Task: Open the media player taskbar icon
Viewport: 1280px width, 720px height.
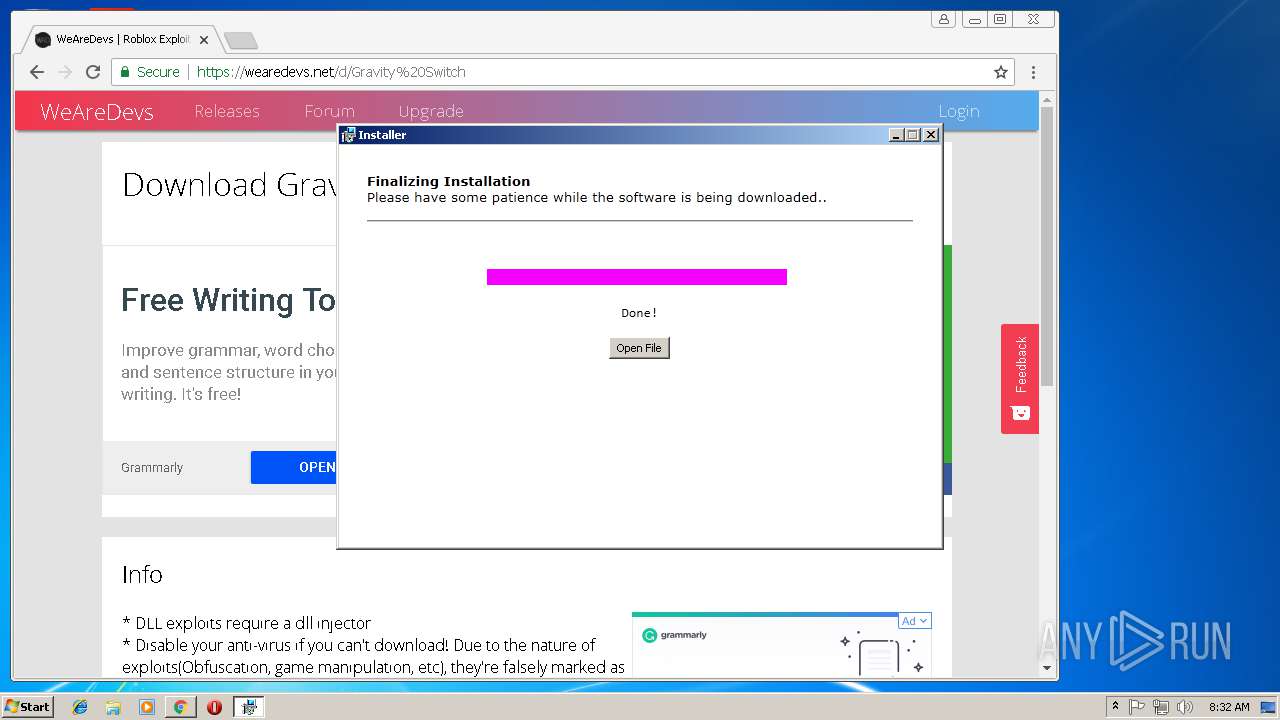Action: tap(147, 707)
